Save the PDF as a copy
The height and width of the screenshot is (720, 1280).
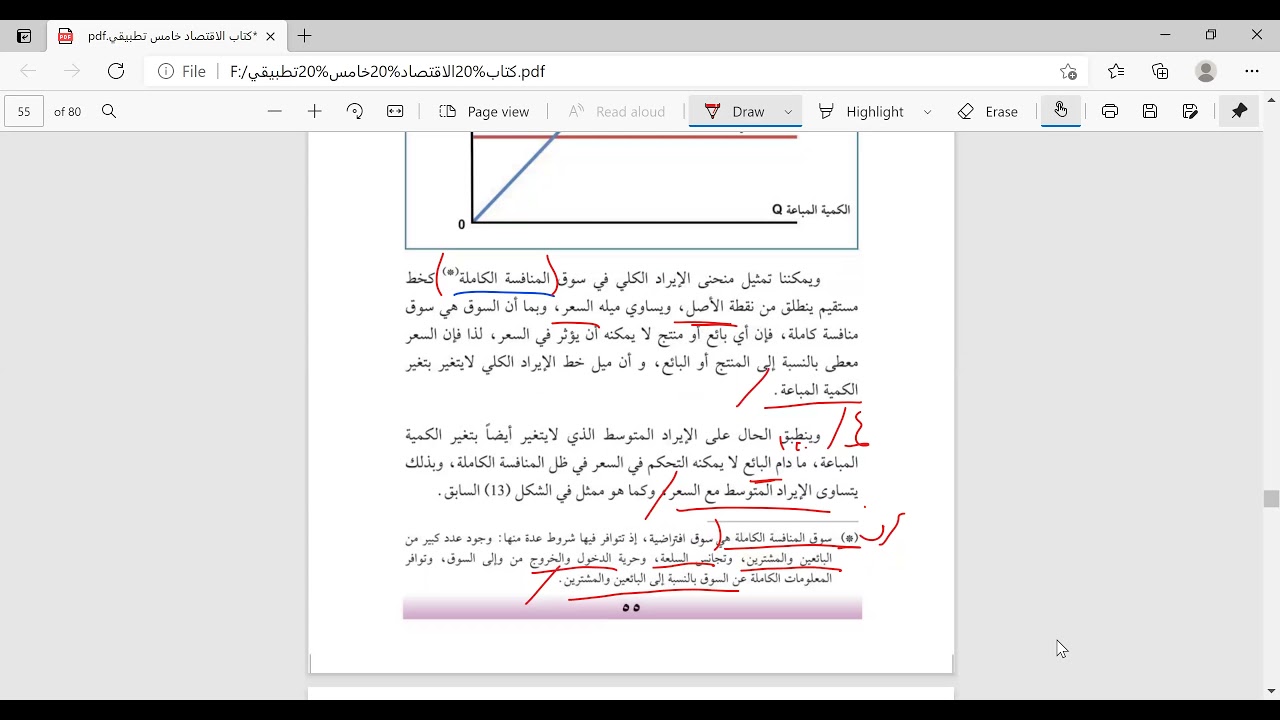coord(1190,111)
